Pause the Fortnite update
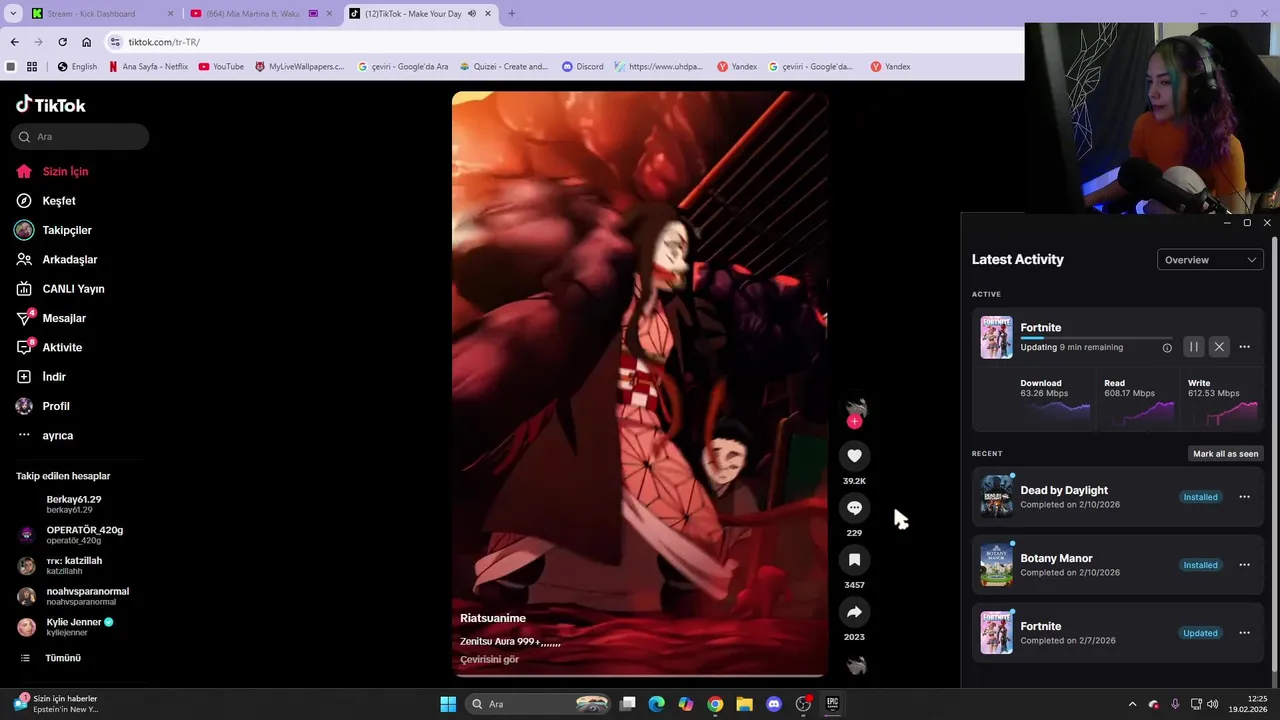 (x=1193, y=347)
